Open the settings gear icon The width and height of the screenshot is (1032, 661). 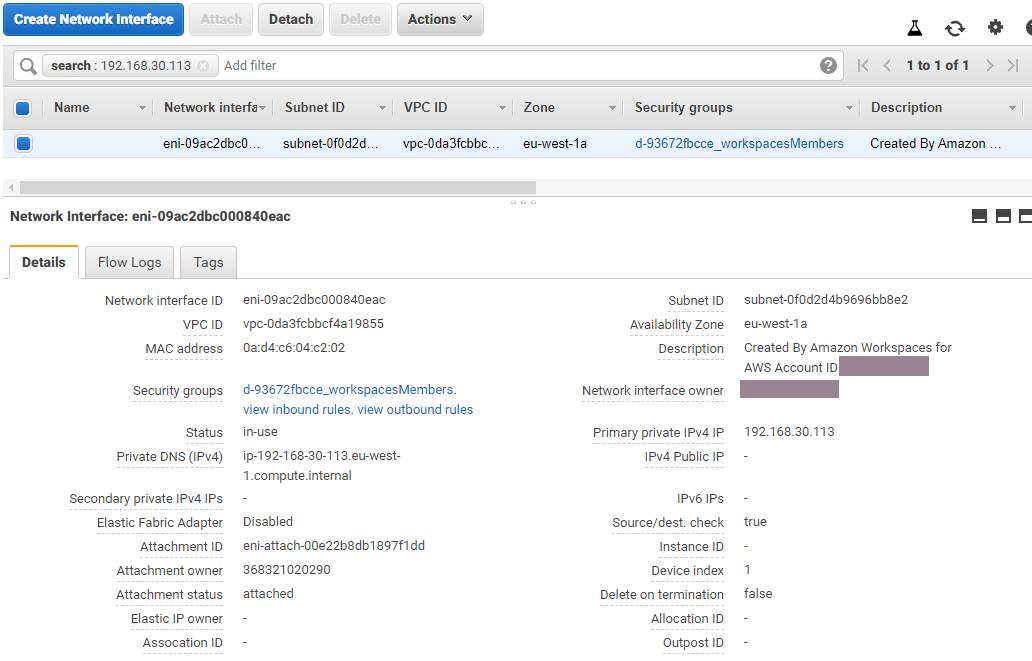coord(994,27)
